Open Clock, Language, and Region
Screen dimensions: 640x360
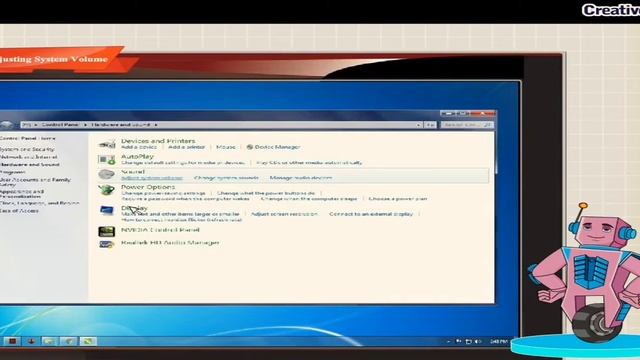tap(40, 203)
